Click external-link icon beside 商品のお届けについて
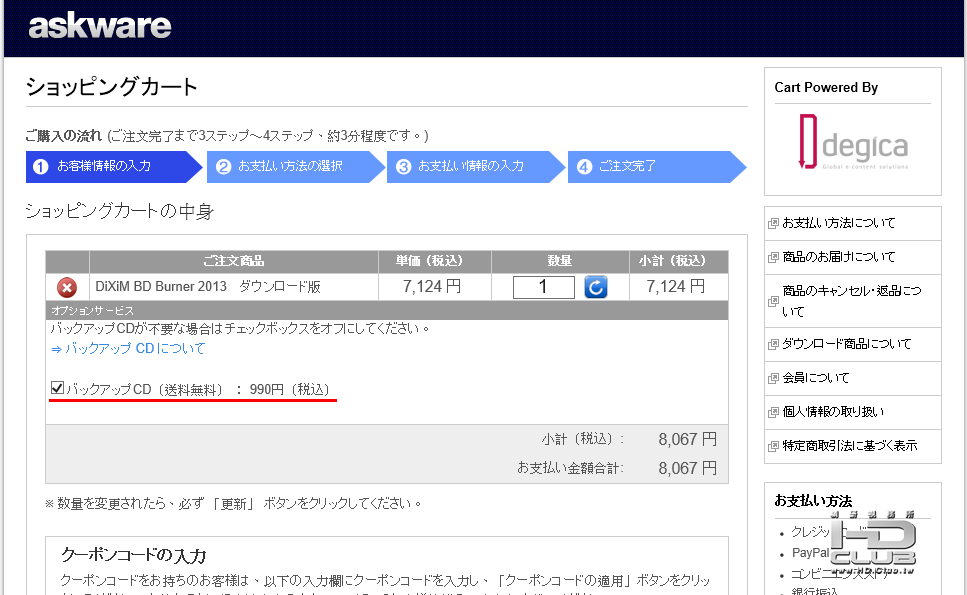Viewport: 967px width, 595px height. point(773,257)
